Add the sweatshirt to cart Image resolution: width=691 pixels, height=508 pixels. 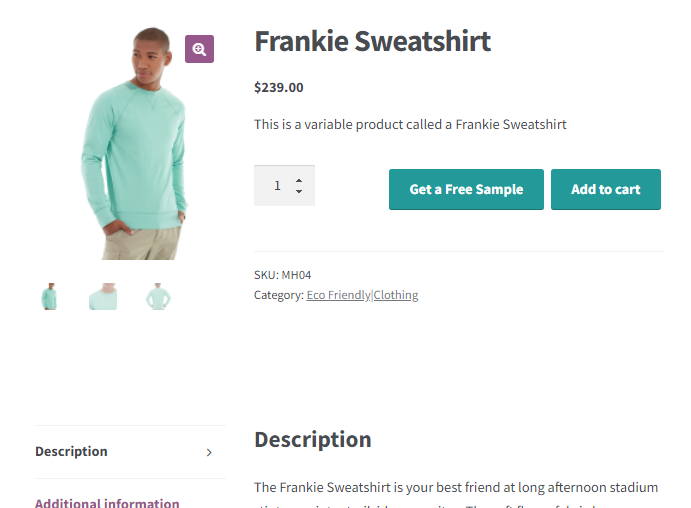pos(605,189)
